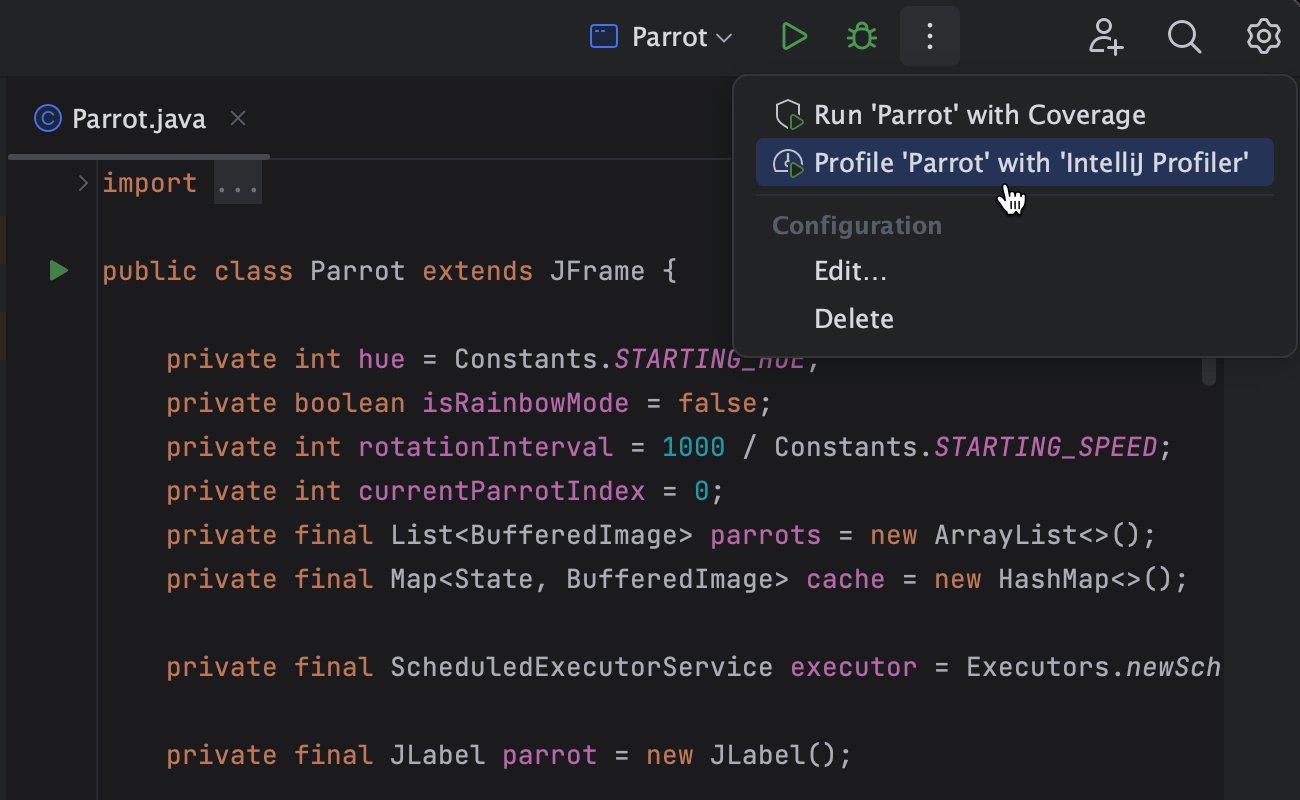Click ArrayList<>() constructor call
The width and height of the screenshot is (1300, 800).
point(1037,535)
